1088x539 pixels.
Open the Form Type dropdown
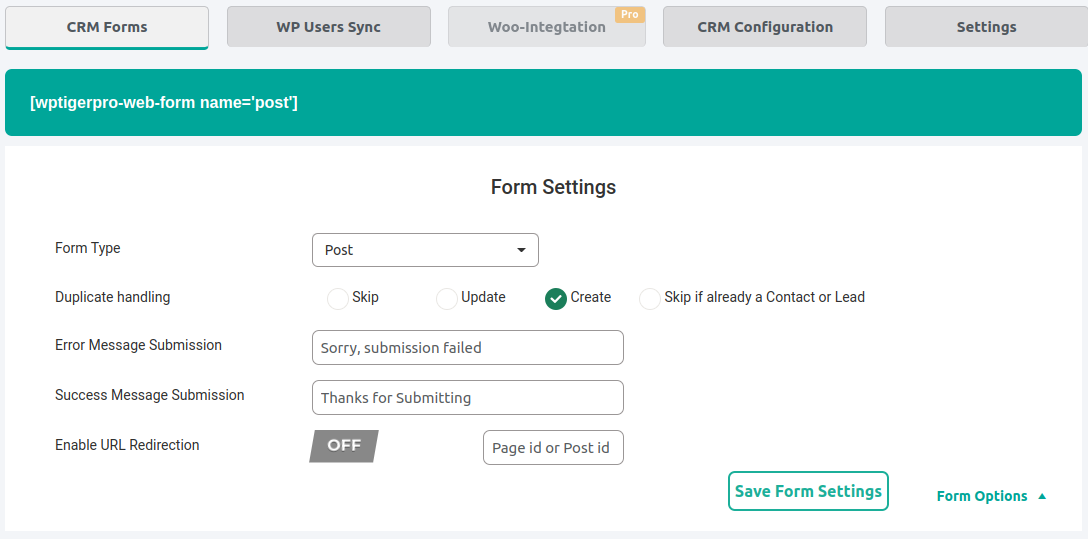pyautogui.click(x=425, y=250)
